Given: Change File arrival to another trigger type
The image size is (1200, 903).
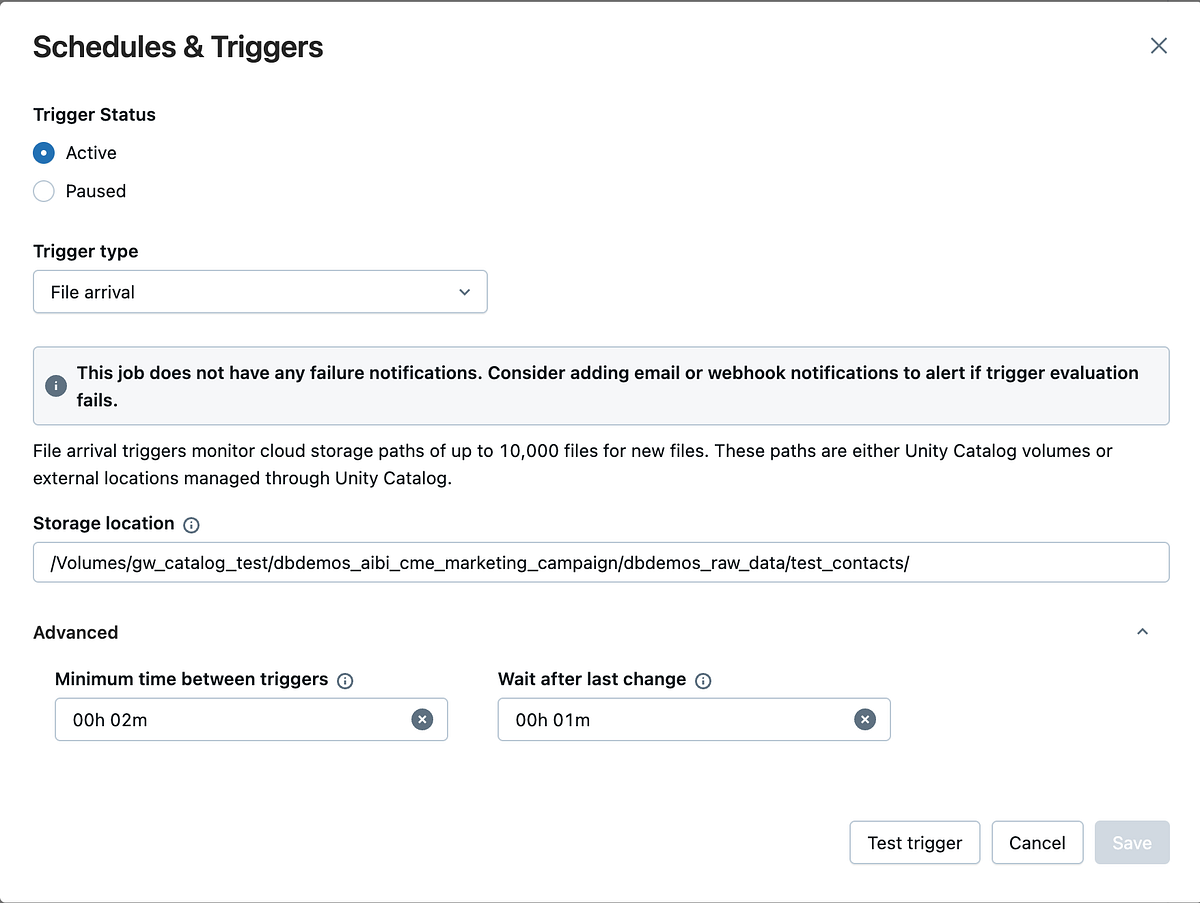Looking at the screenshot, I should [260, 292].
